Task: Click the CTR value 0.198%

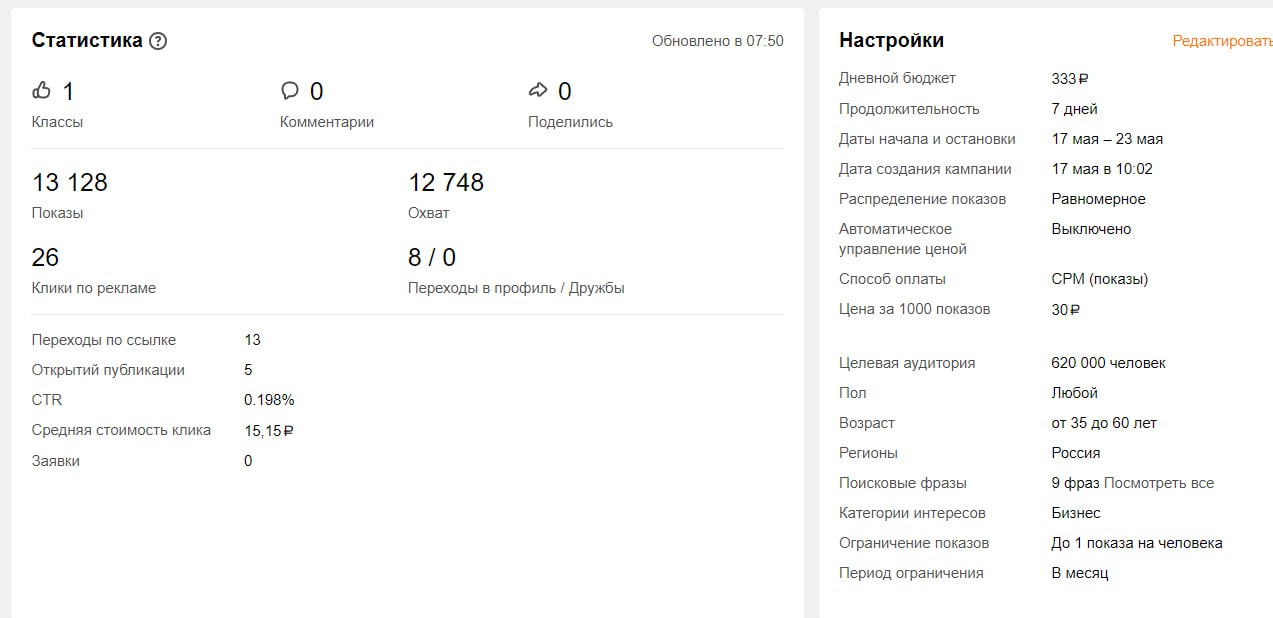Action: tap(269, 400)
